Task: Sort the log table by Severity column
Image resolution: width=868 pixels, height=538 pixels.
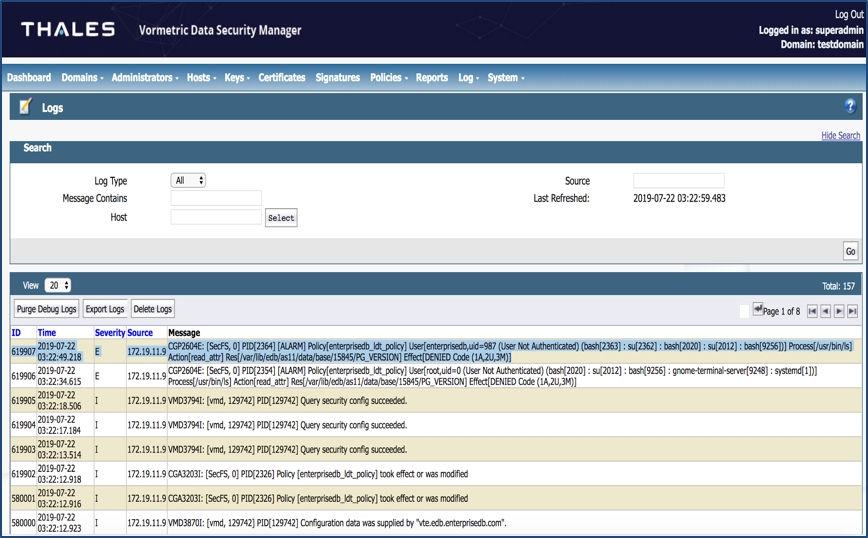Action: tap(110, 332)
